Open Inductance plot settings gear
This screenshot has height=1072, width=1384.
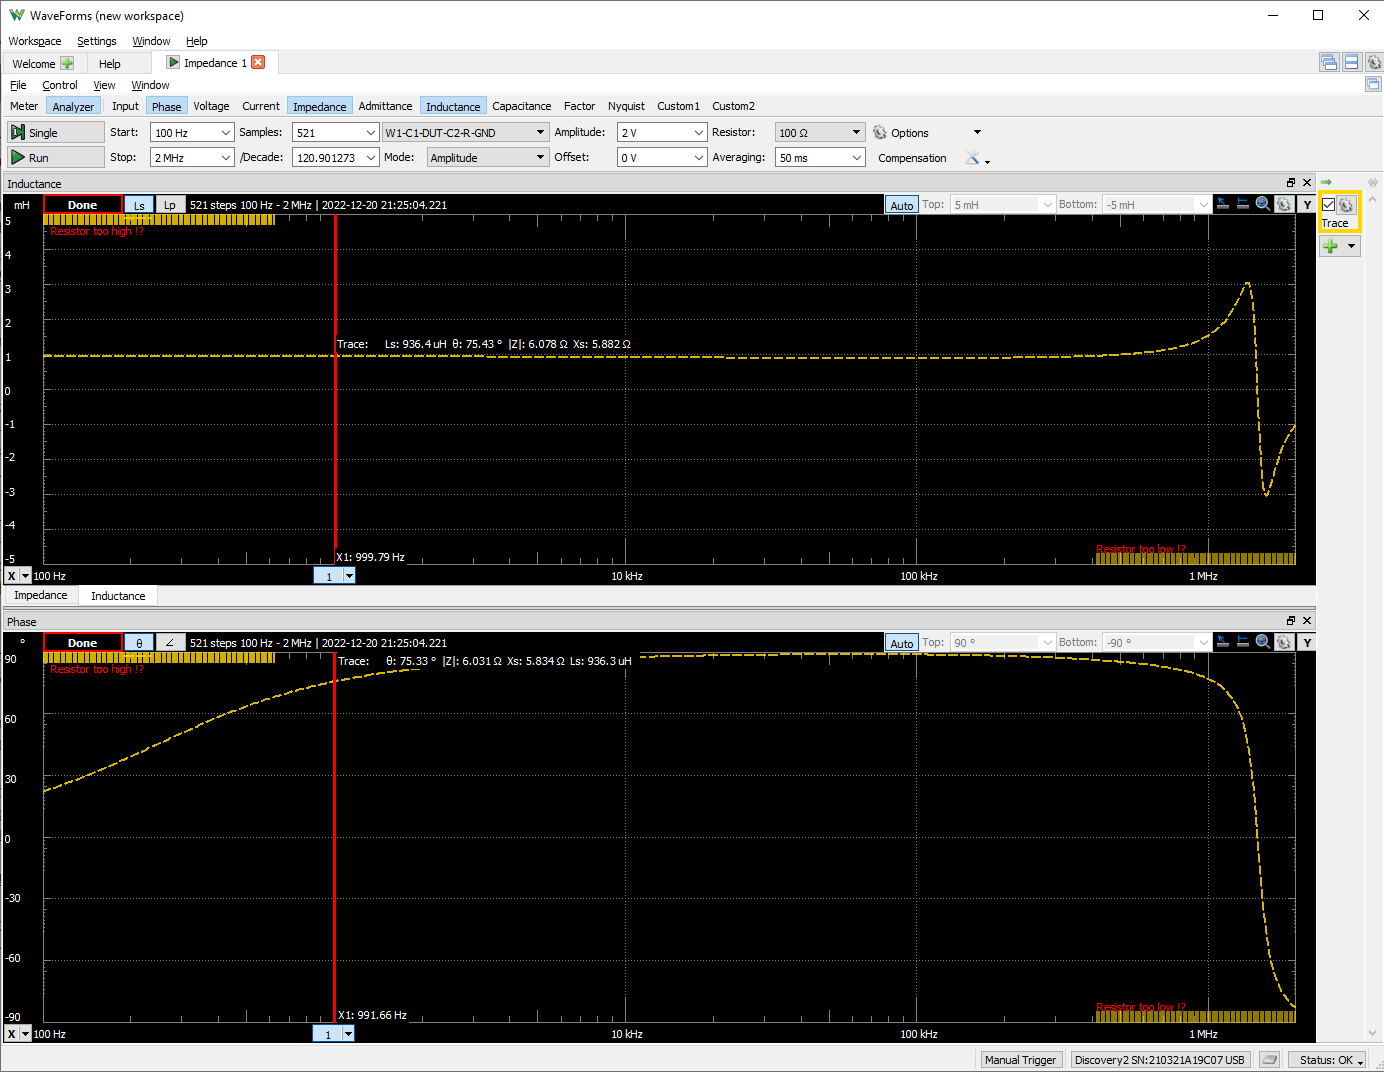[x=1284, y=204]
